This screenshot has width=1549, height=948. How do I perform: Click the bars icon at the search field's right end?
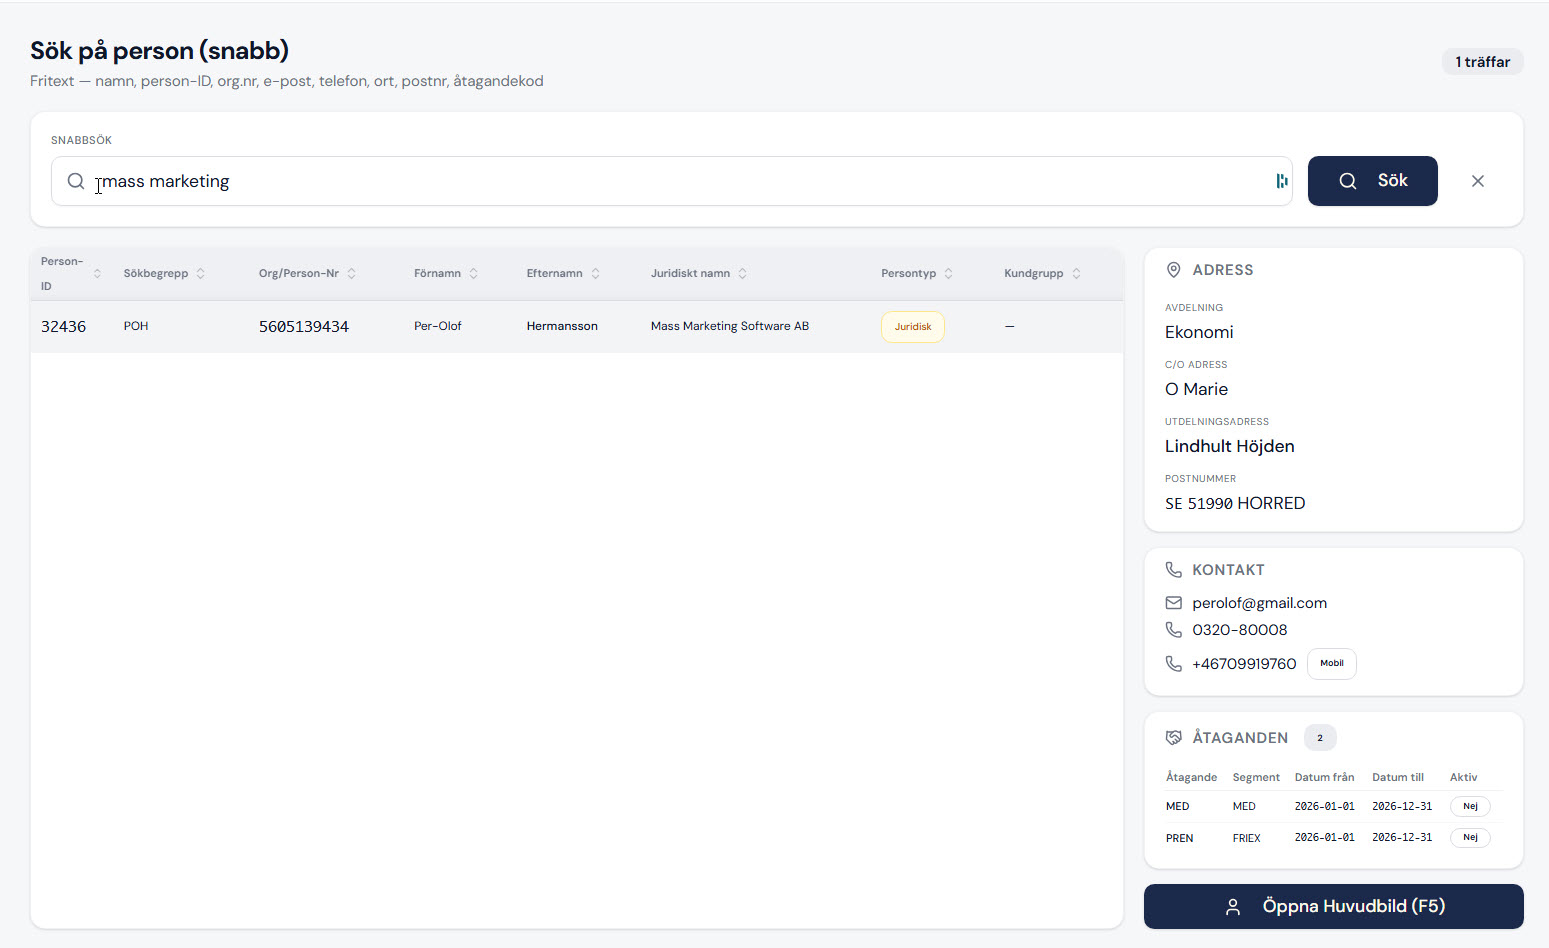(x=1281, y=181)
